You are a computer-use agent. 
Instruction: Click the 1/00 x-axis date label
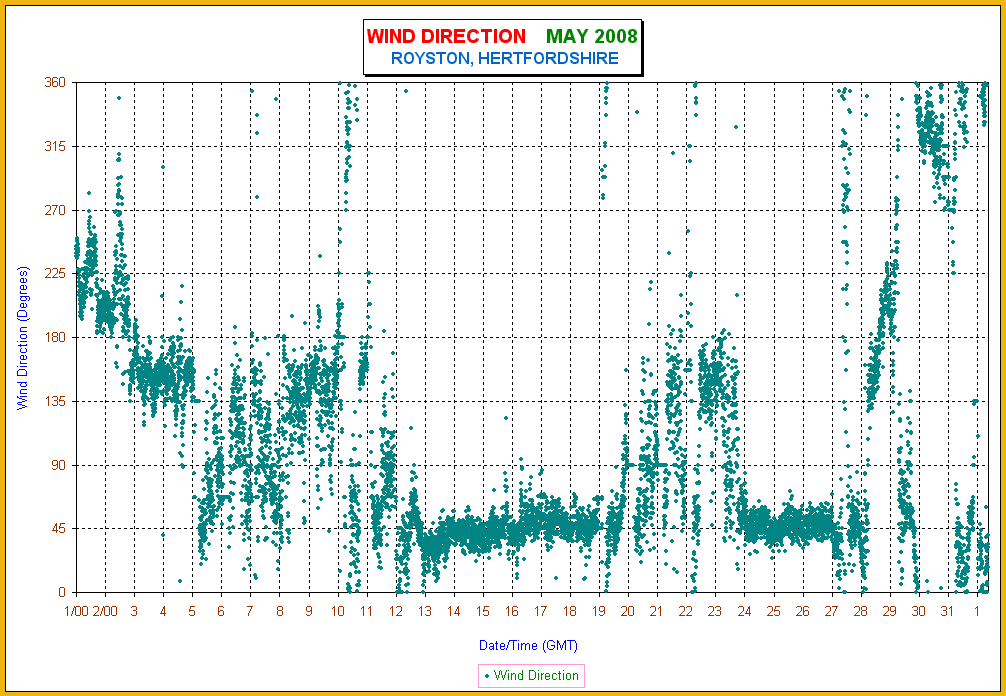pos(76,611)
